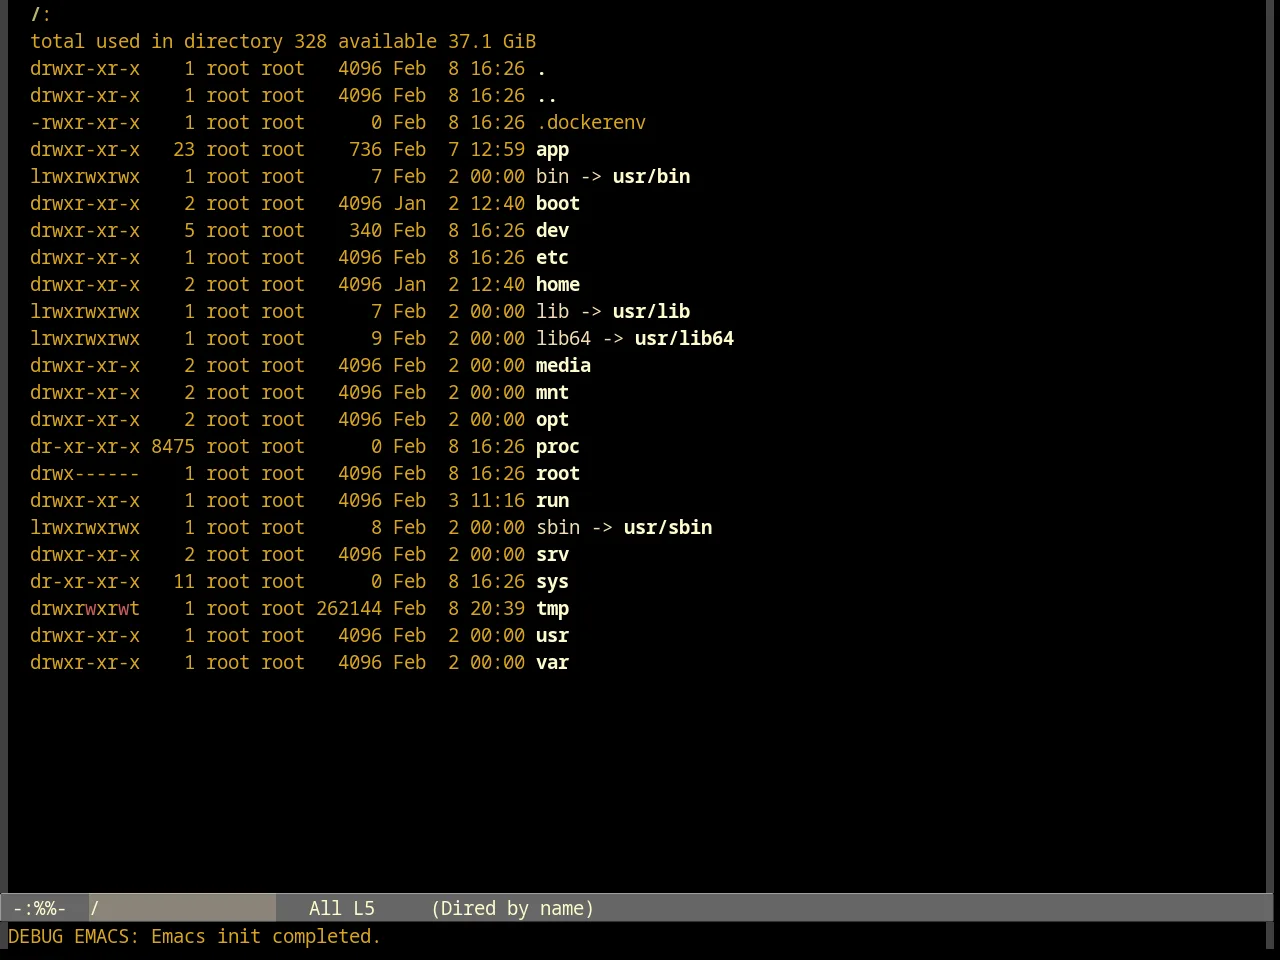Open the sys directory
Viewport: 1280px width, 960px height.
(x=552, y=582)
